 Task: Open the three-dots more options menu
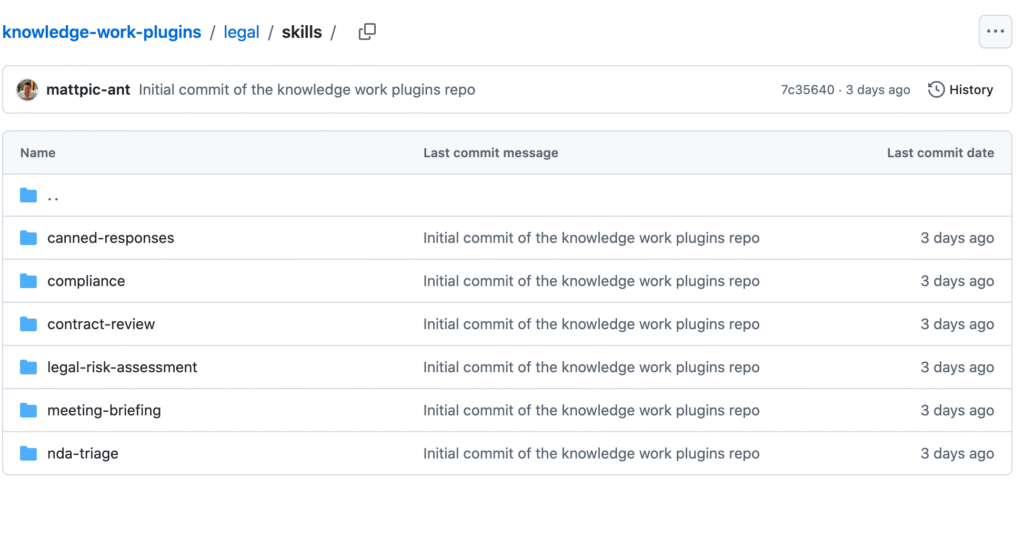(x=994, y=32)
